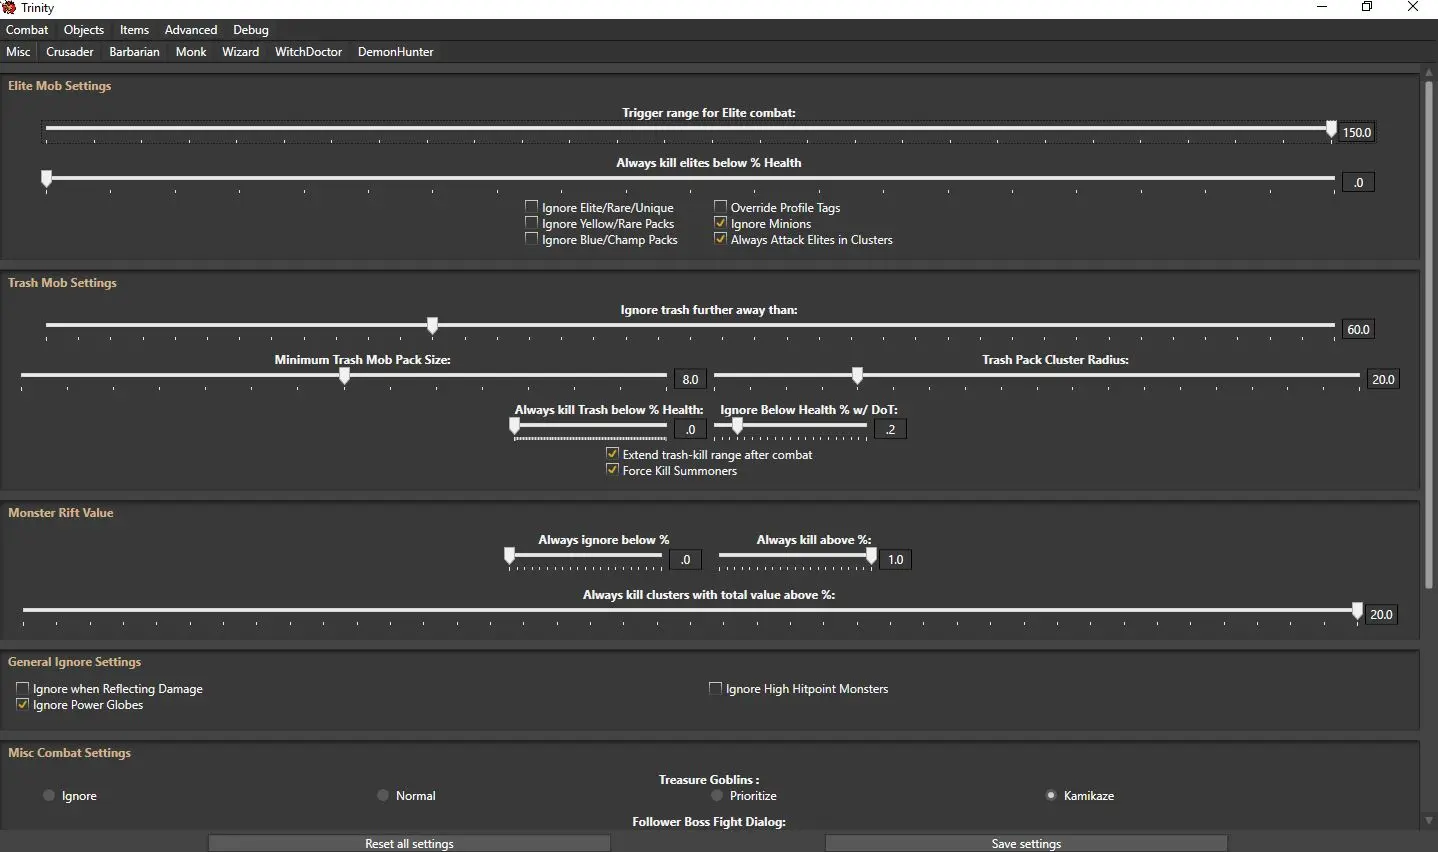
Task: Enable Ignore High Hitpoint Monsters
Action: pyautogui.click(x=715, y=689)
